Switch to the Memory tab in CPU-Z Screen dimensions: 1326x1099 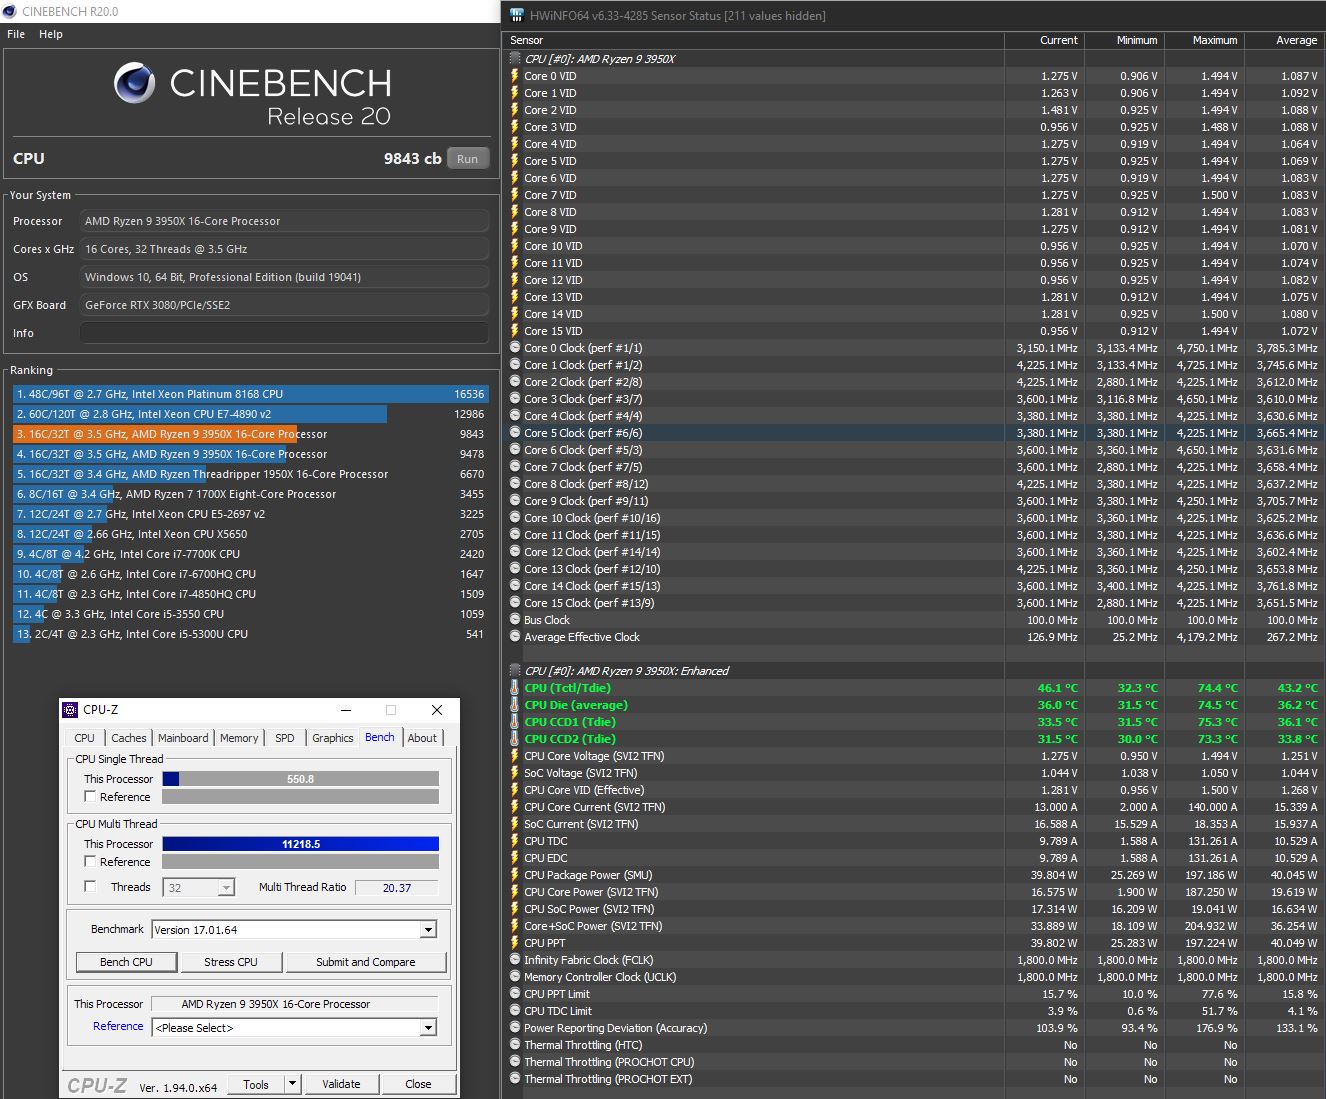[x=239, y=738]
